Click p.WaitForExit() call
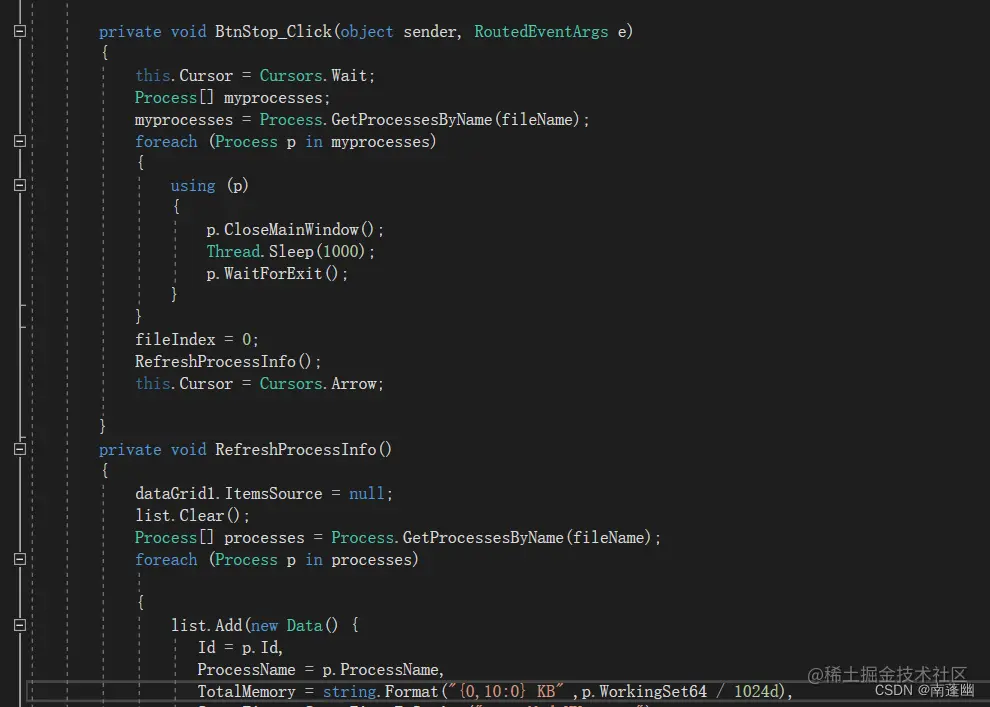 pyautogui.click(x=277, y=273)
